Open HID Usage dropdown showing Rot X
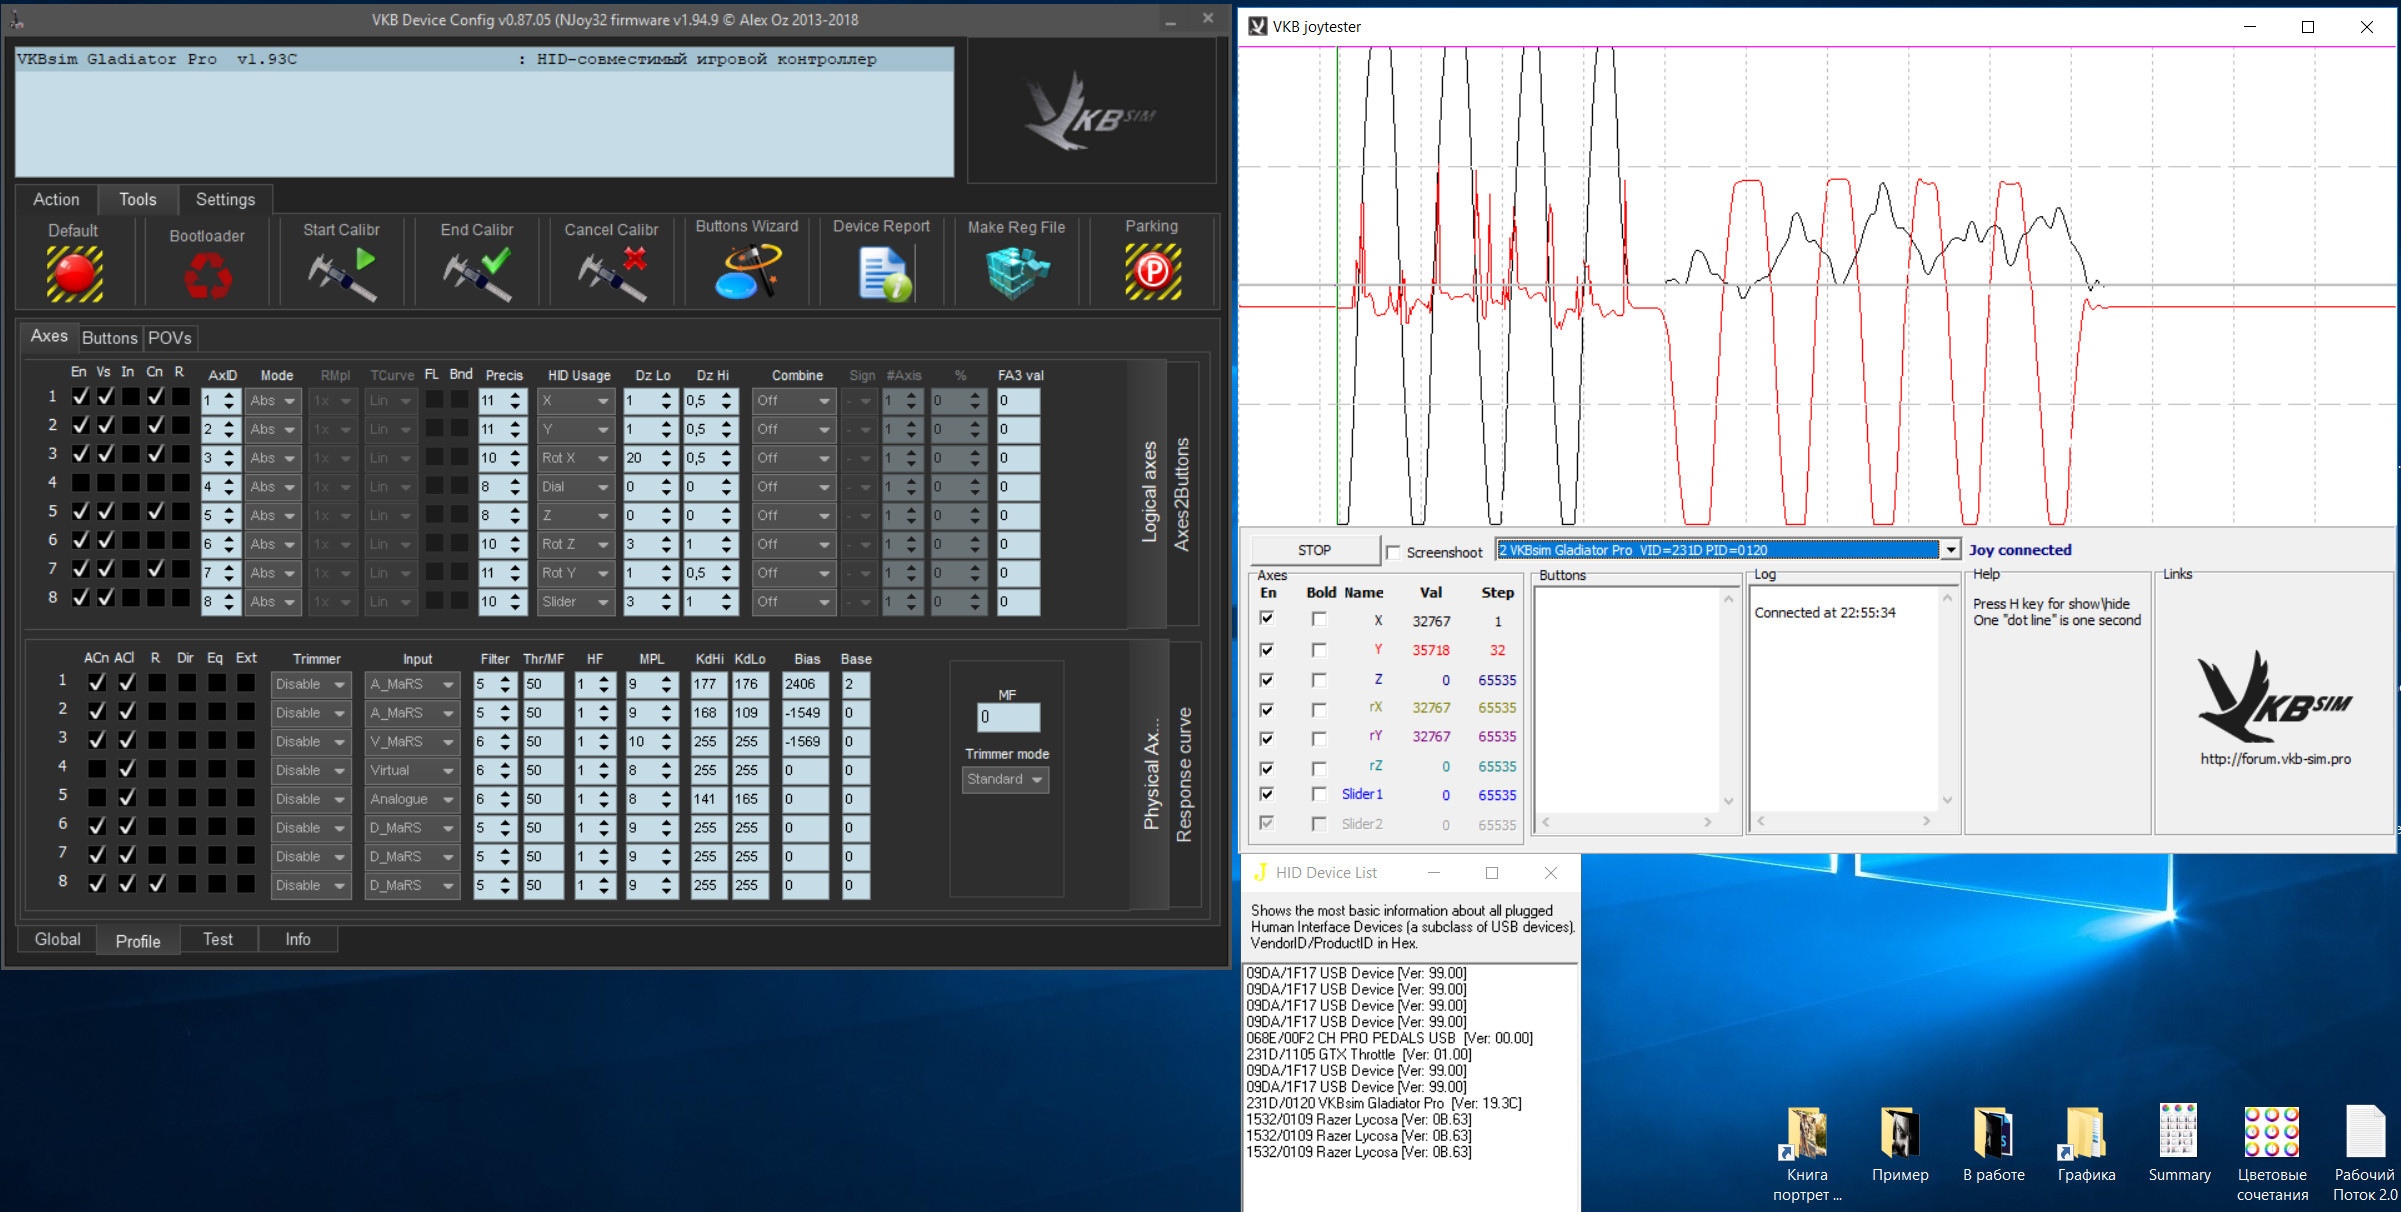This screenshot has height=1212, width=2401. tap(575, 458)
